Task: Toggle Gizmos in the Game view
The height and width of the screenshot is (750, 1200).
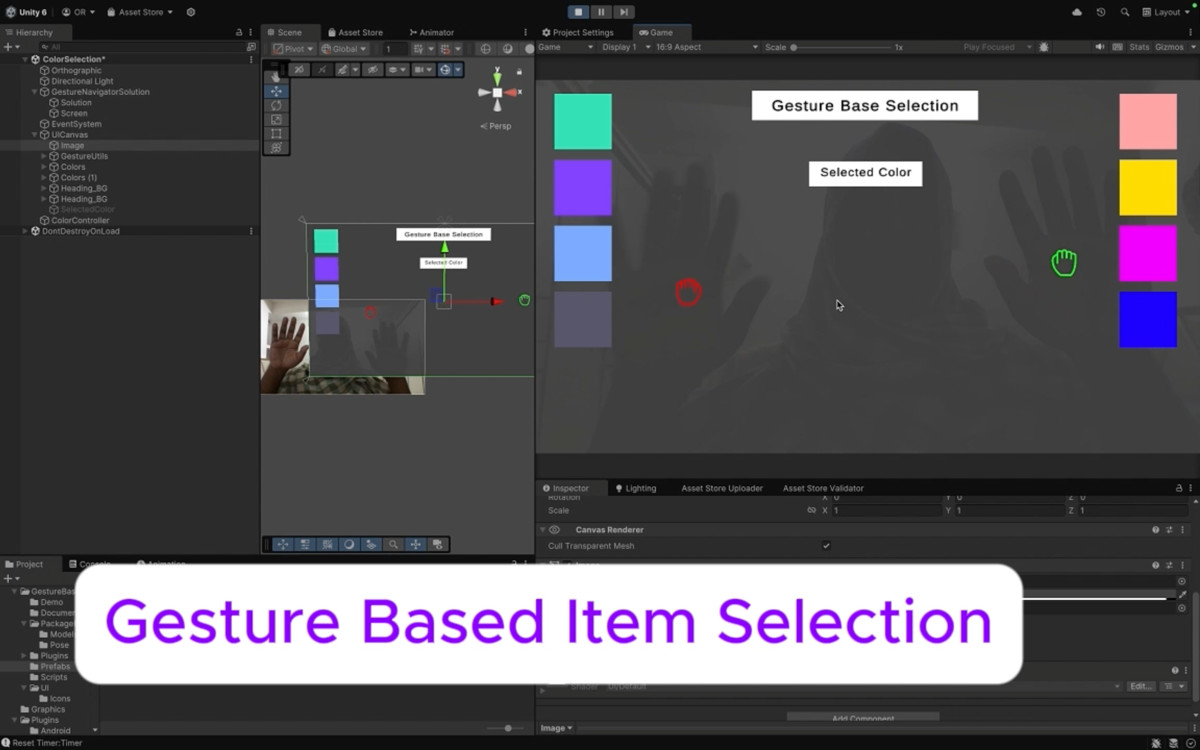Action: click(x=1169, y=47)
